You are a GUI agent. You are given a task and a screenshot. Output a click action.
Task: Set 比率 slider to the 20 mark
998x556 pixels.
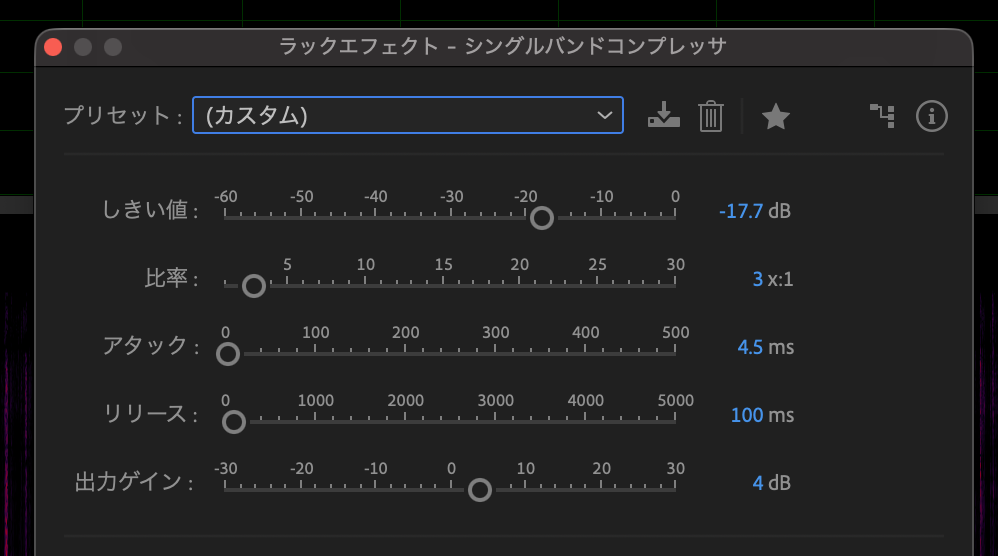tap(520, 286)
